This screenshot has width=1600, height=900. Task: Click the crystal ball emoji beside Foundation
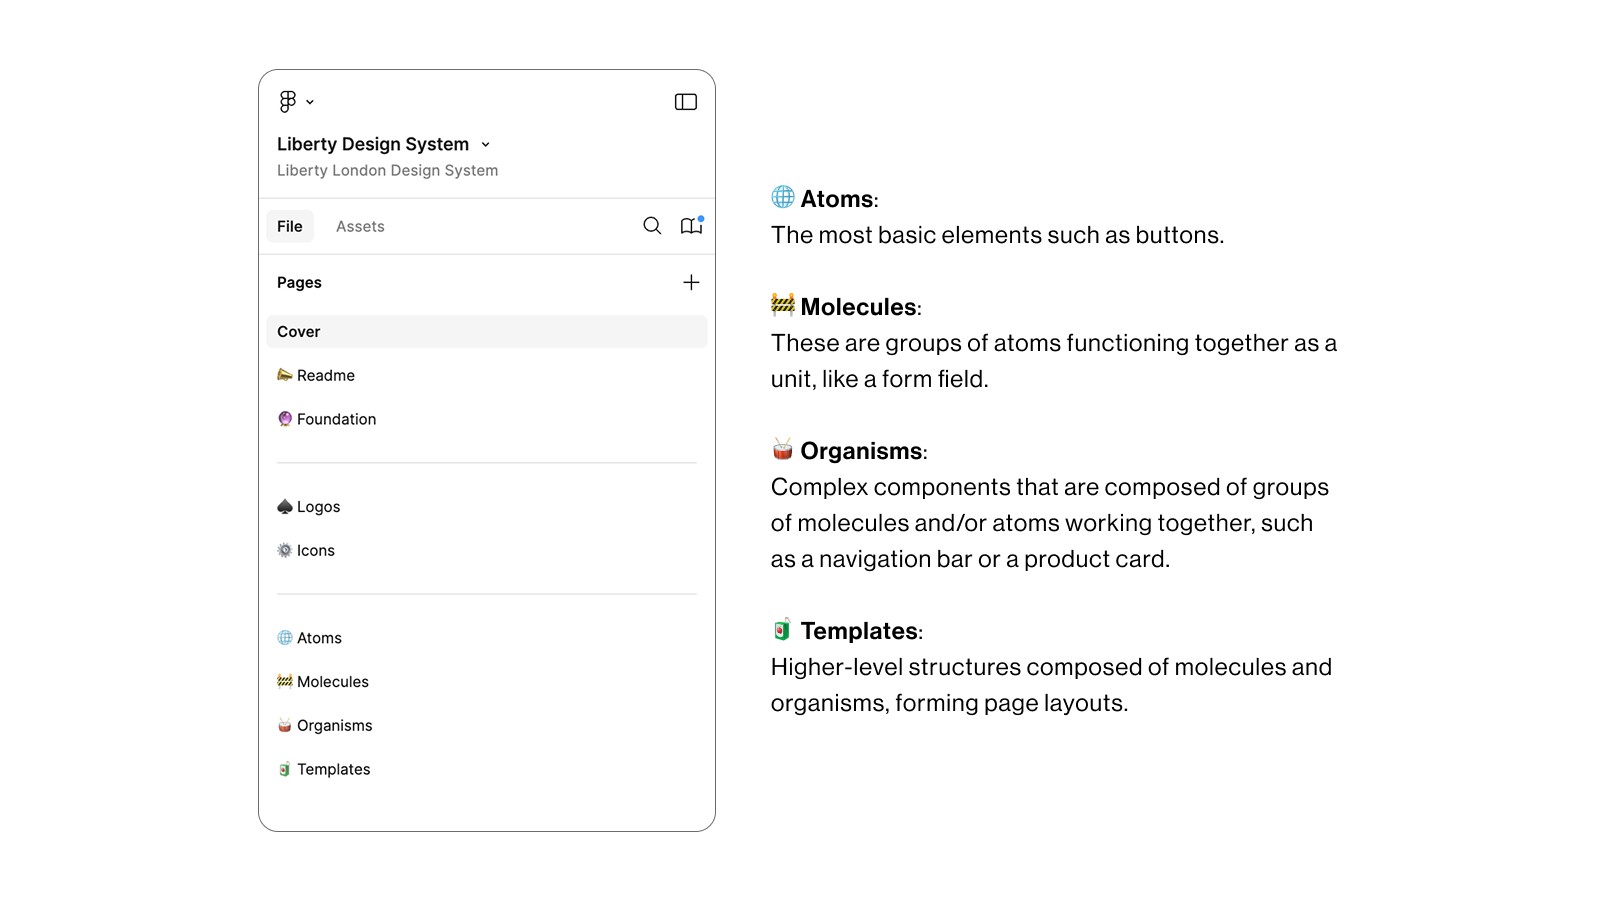(285, 419)
